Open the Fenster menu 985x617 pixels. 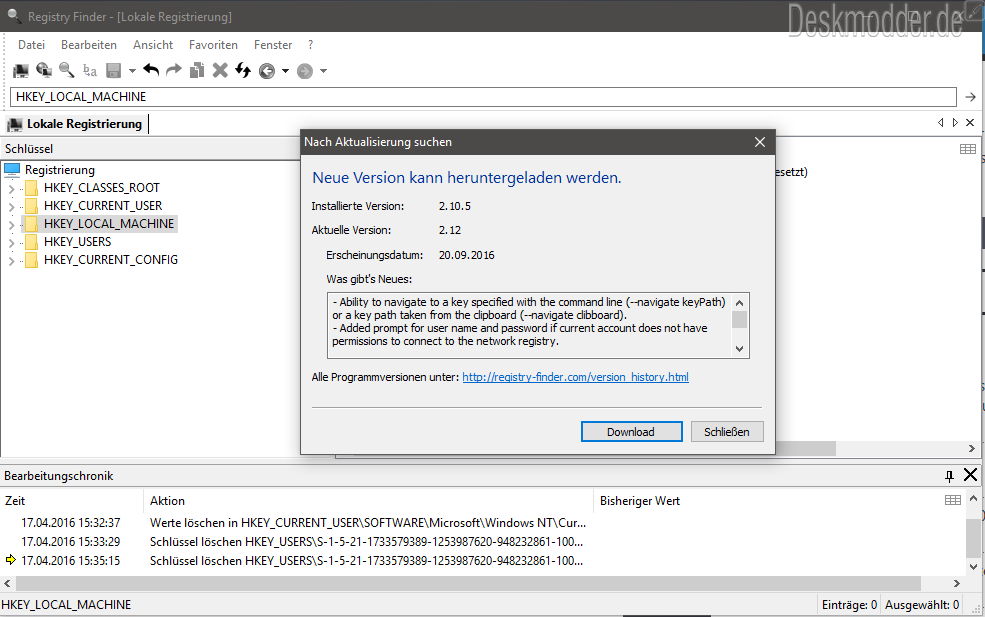coord(273,45)
